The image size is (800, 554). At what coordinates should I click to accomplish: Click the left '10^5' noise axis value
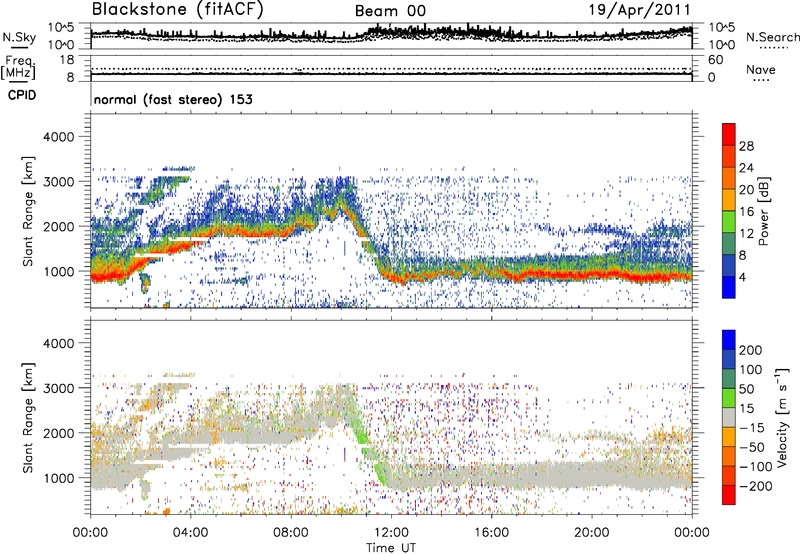61,27
